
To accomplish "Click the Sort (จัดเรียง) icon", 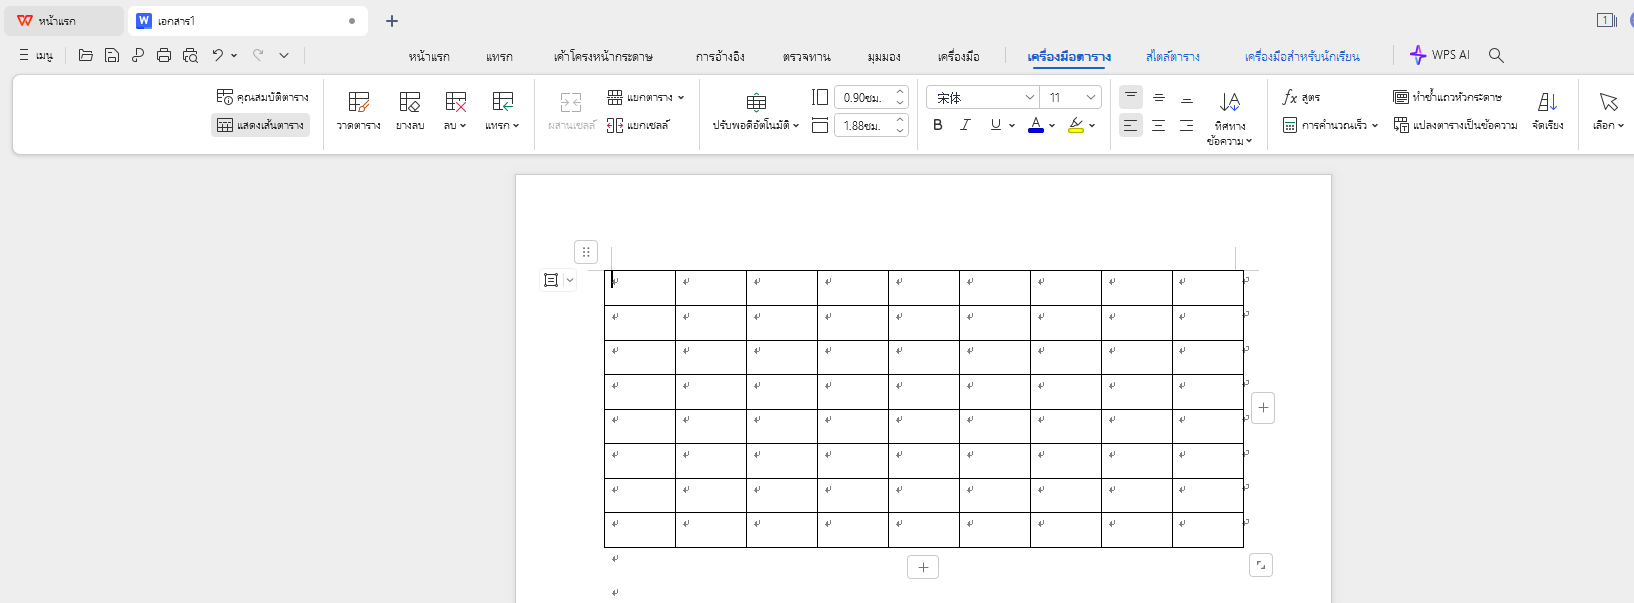I will click(x=1547, y=110).
